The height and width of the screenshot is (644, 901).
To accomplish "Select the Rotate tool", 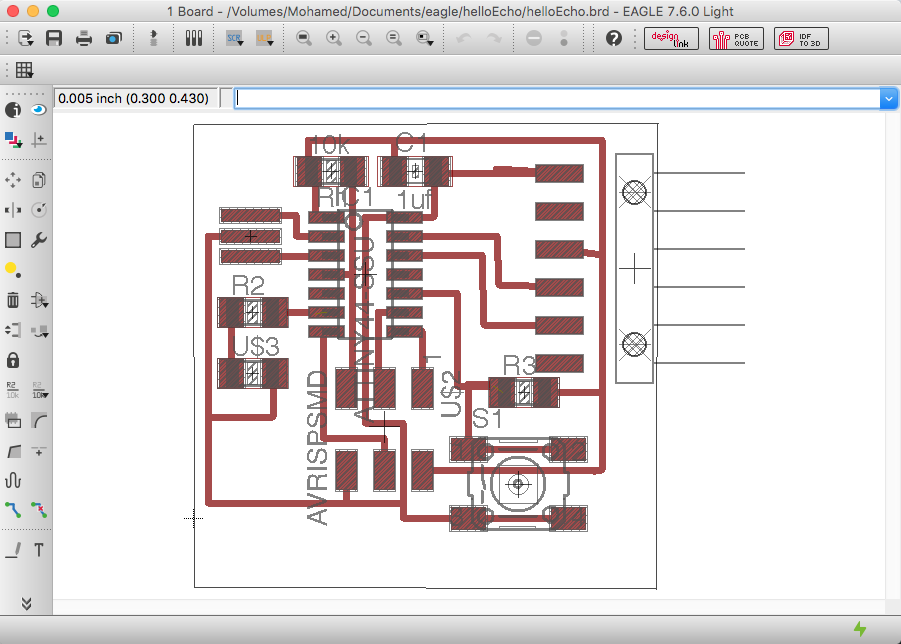I will point(38,210).
